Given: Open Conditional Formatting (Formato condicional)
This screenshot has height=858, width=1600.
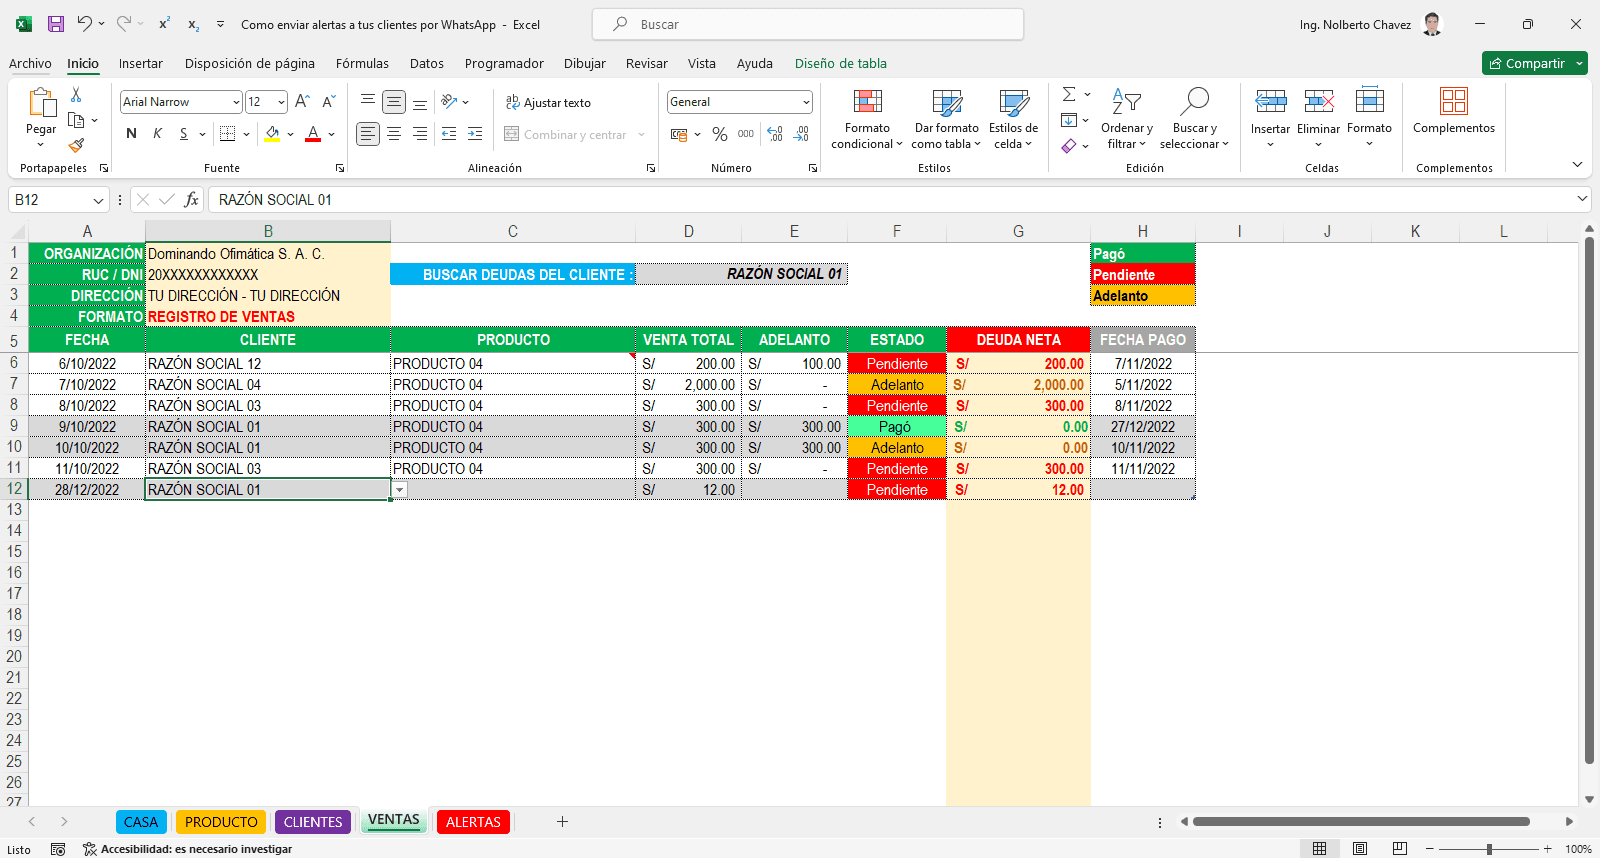Looking at the screenshot, I should click(866, 120).
